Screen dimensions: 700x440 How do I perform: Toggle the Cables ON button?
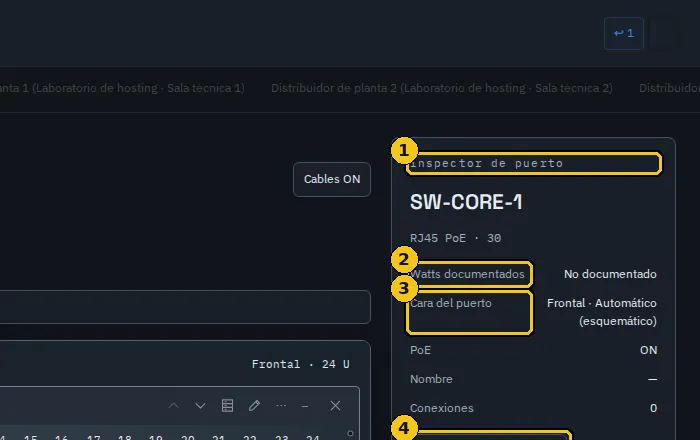coord(332,179)
